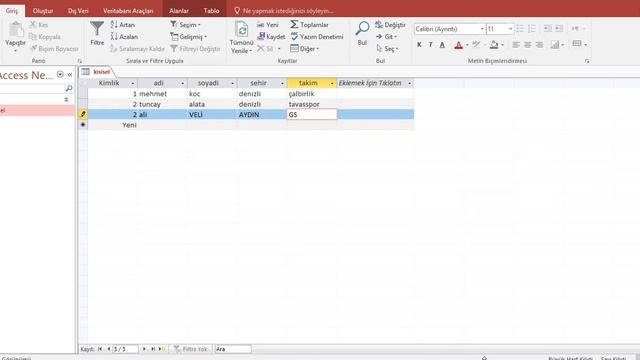
Task: Toggle italic T formatting
Action: (431, 44)
